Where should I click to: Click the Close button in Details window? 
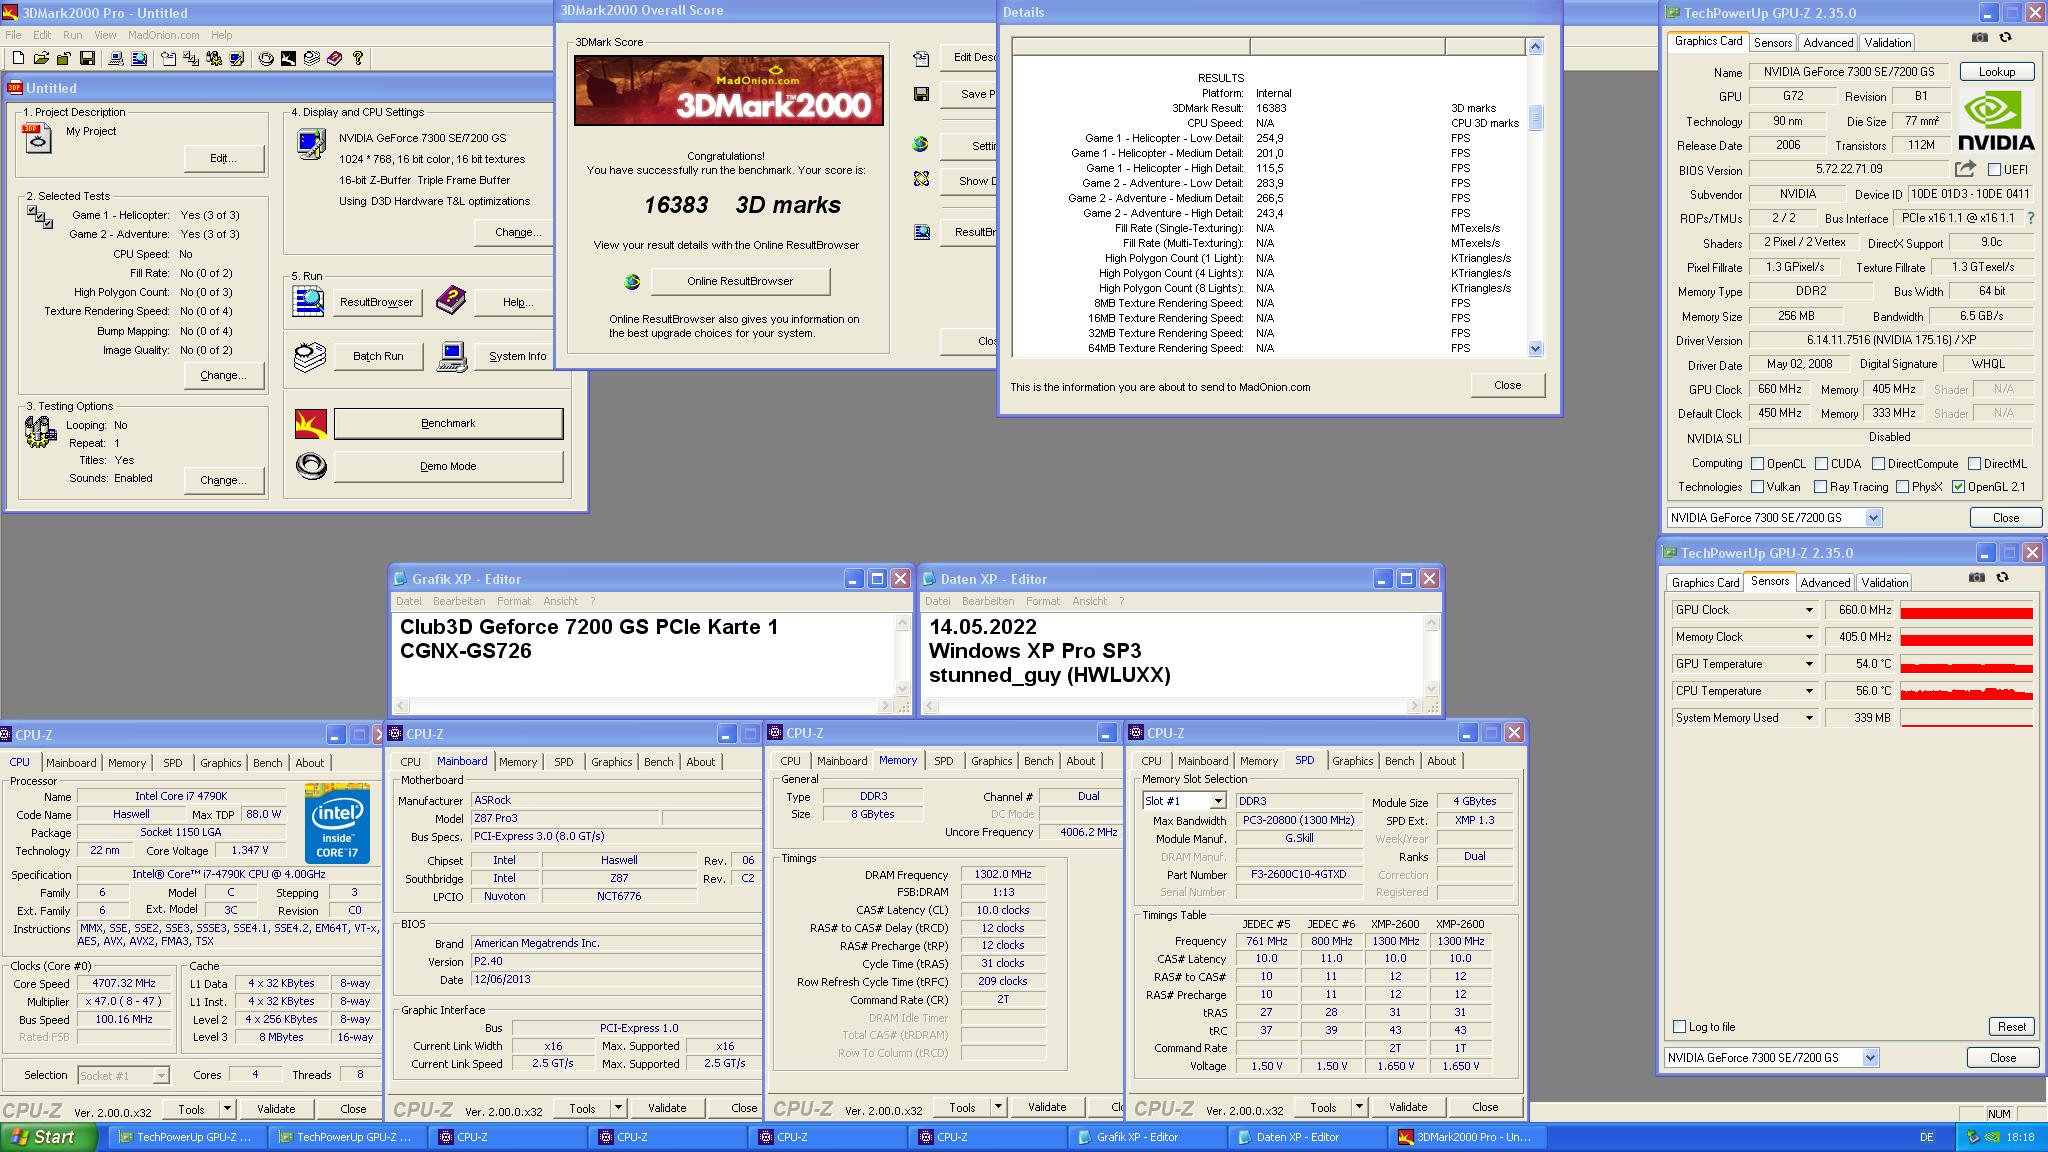point(1507,385)
